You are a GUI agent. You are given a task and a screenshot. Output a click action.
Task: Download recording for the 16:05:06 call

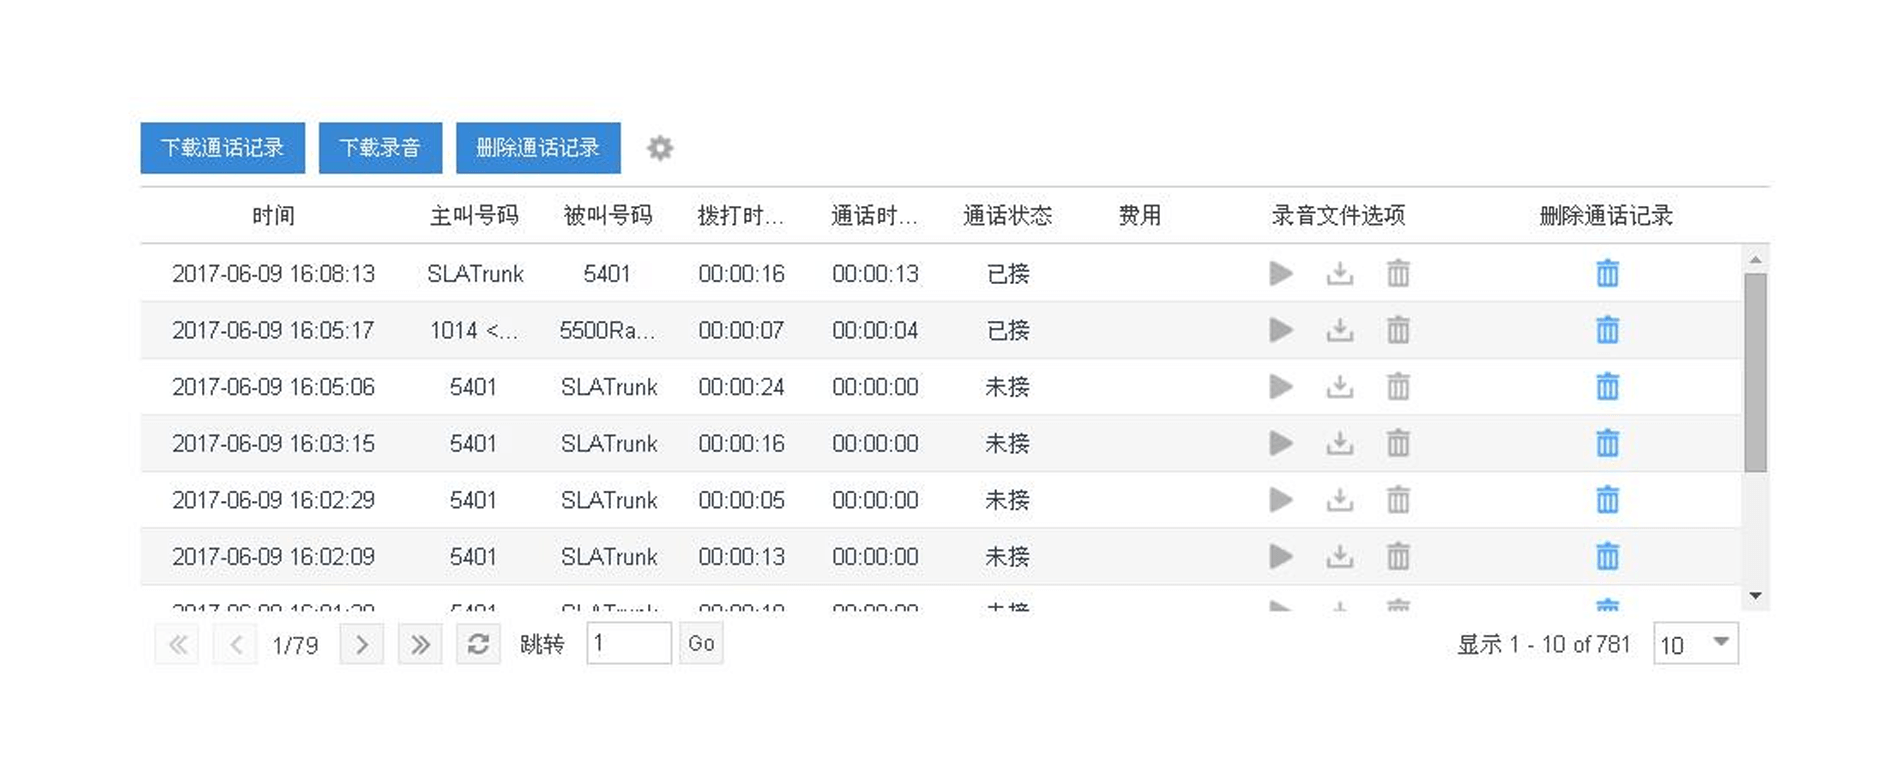click(1340, 387)
